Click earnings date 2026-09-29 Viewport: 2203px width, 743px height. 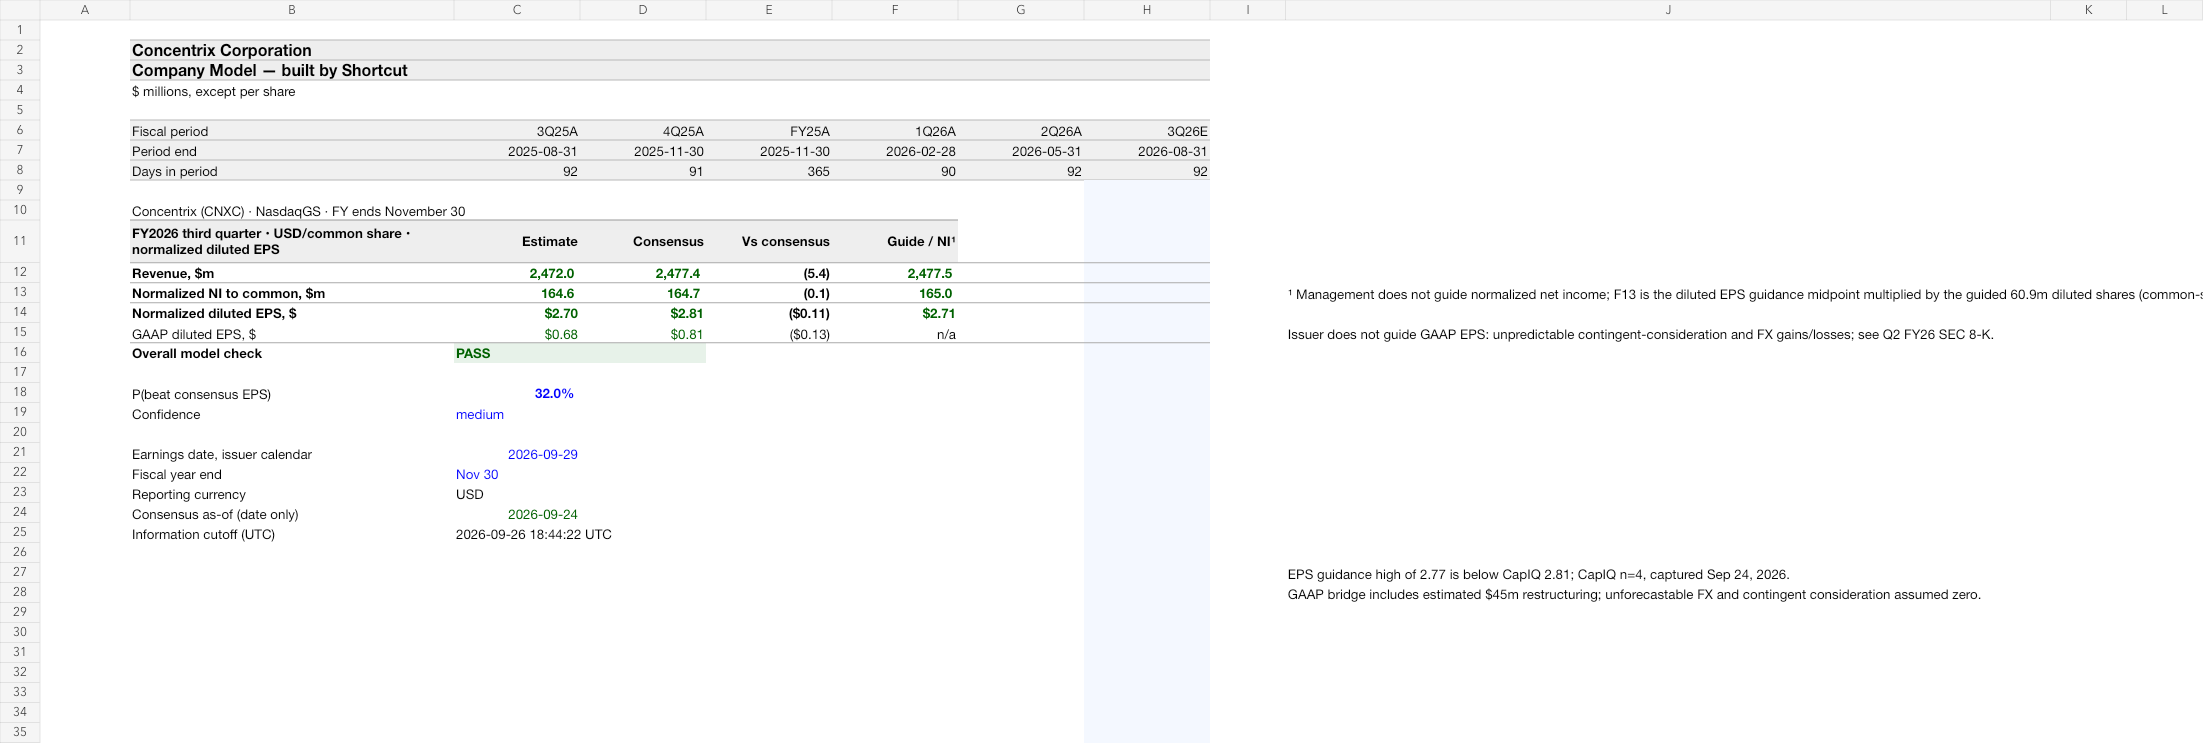point(517,454)
